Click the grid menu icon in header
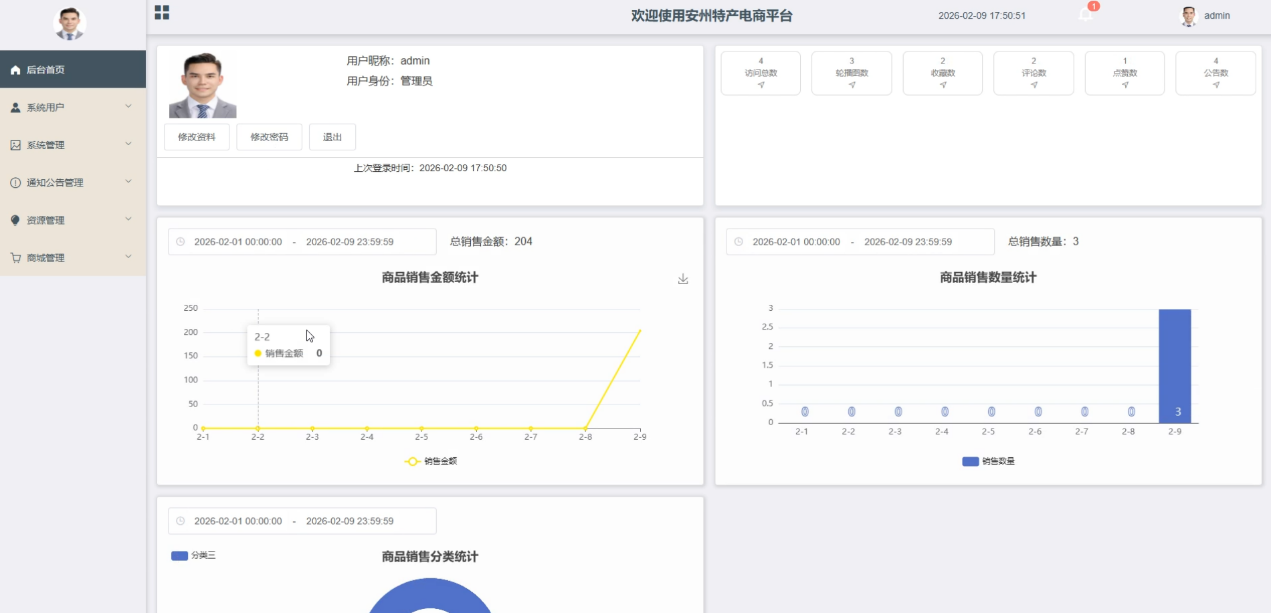The height and width of the screenshot is (613, 1271). pyautogui.click(x=161, y=12)
